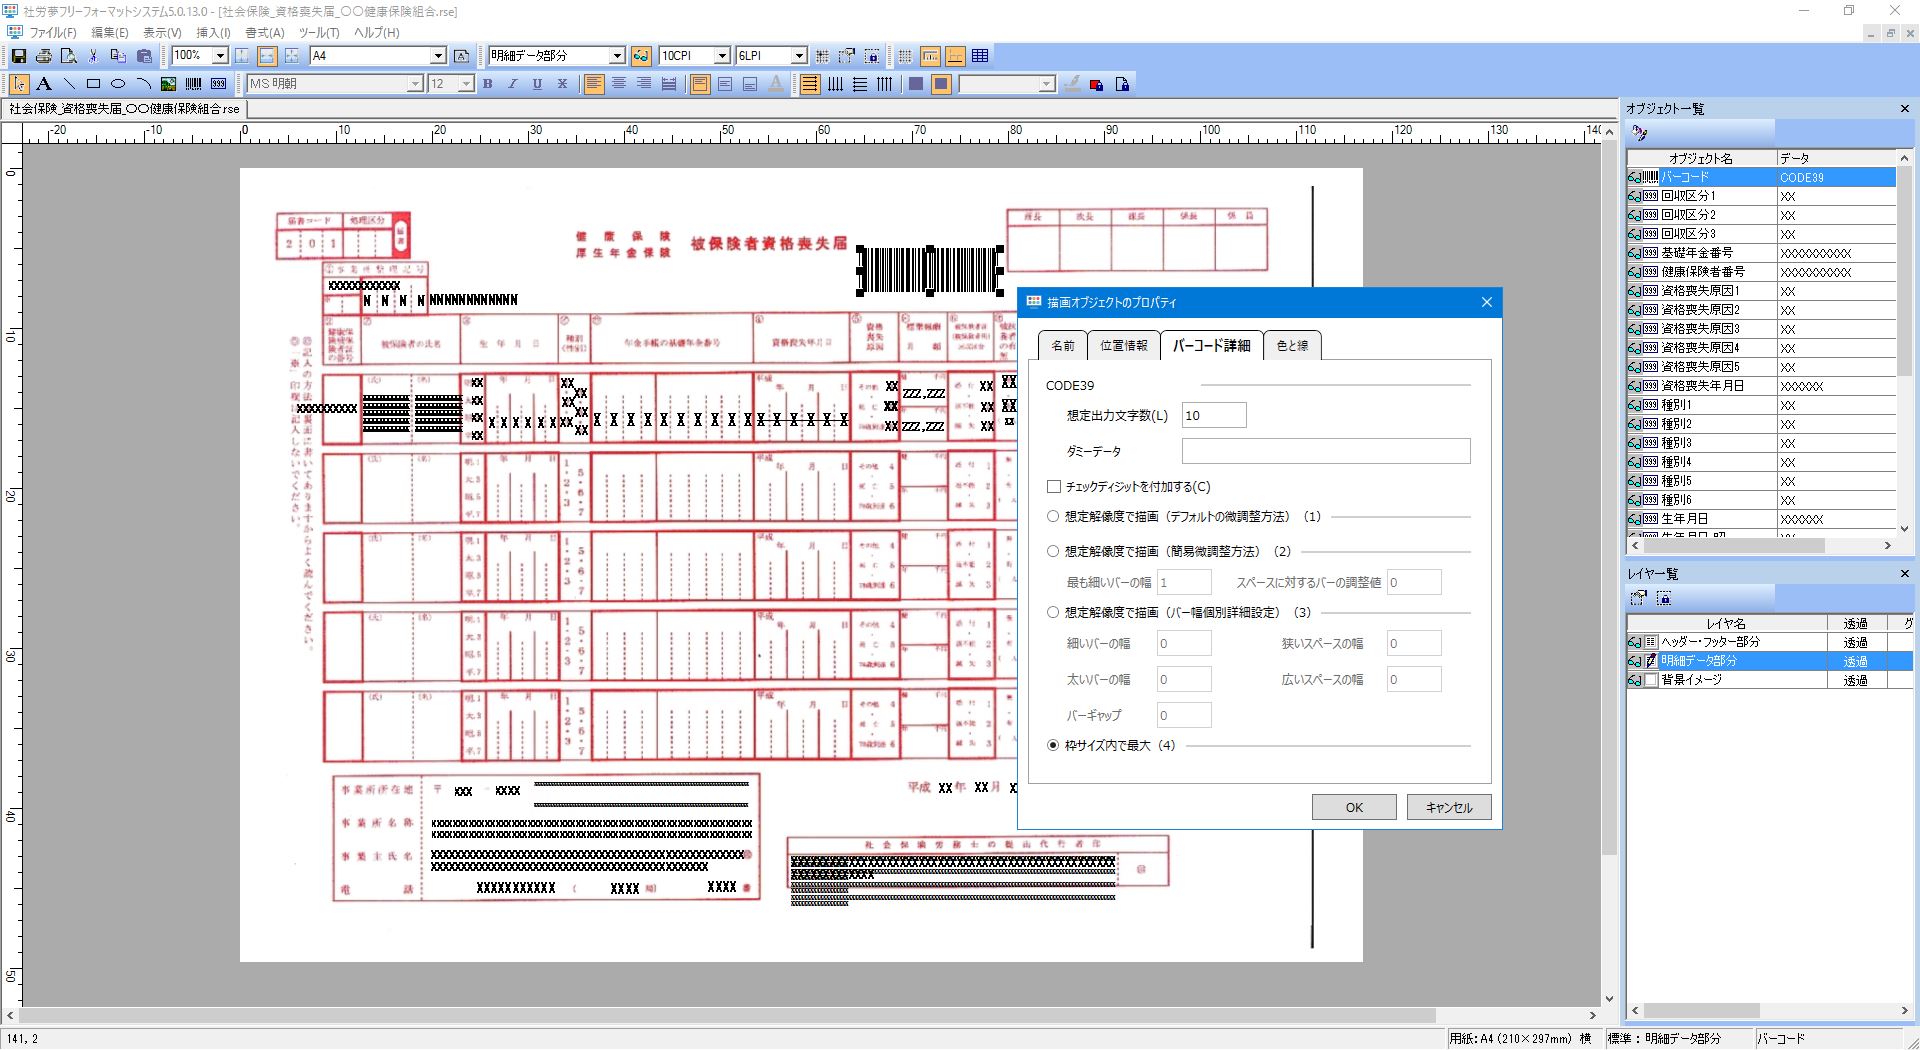Open the A4 paper size dropdown
The width and height of the screenshot is (1920, 1050).
pos(438,56)
